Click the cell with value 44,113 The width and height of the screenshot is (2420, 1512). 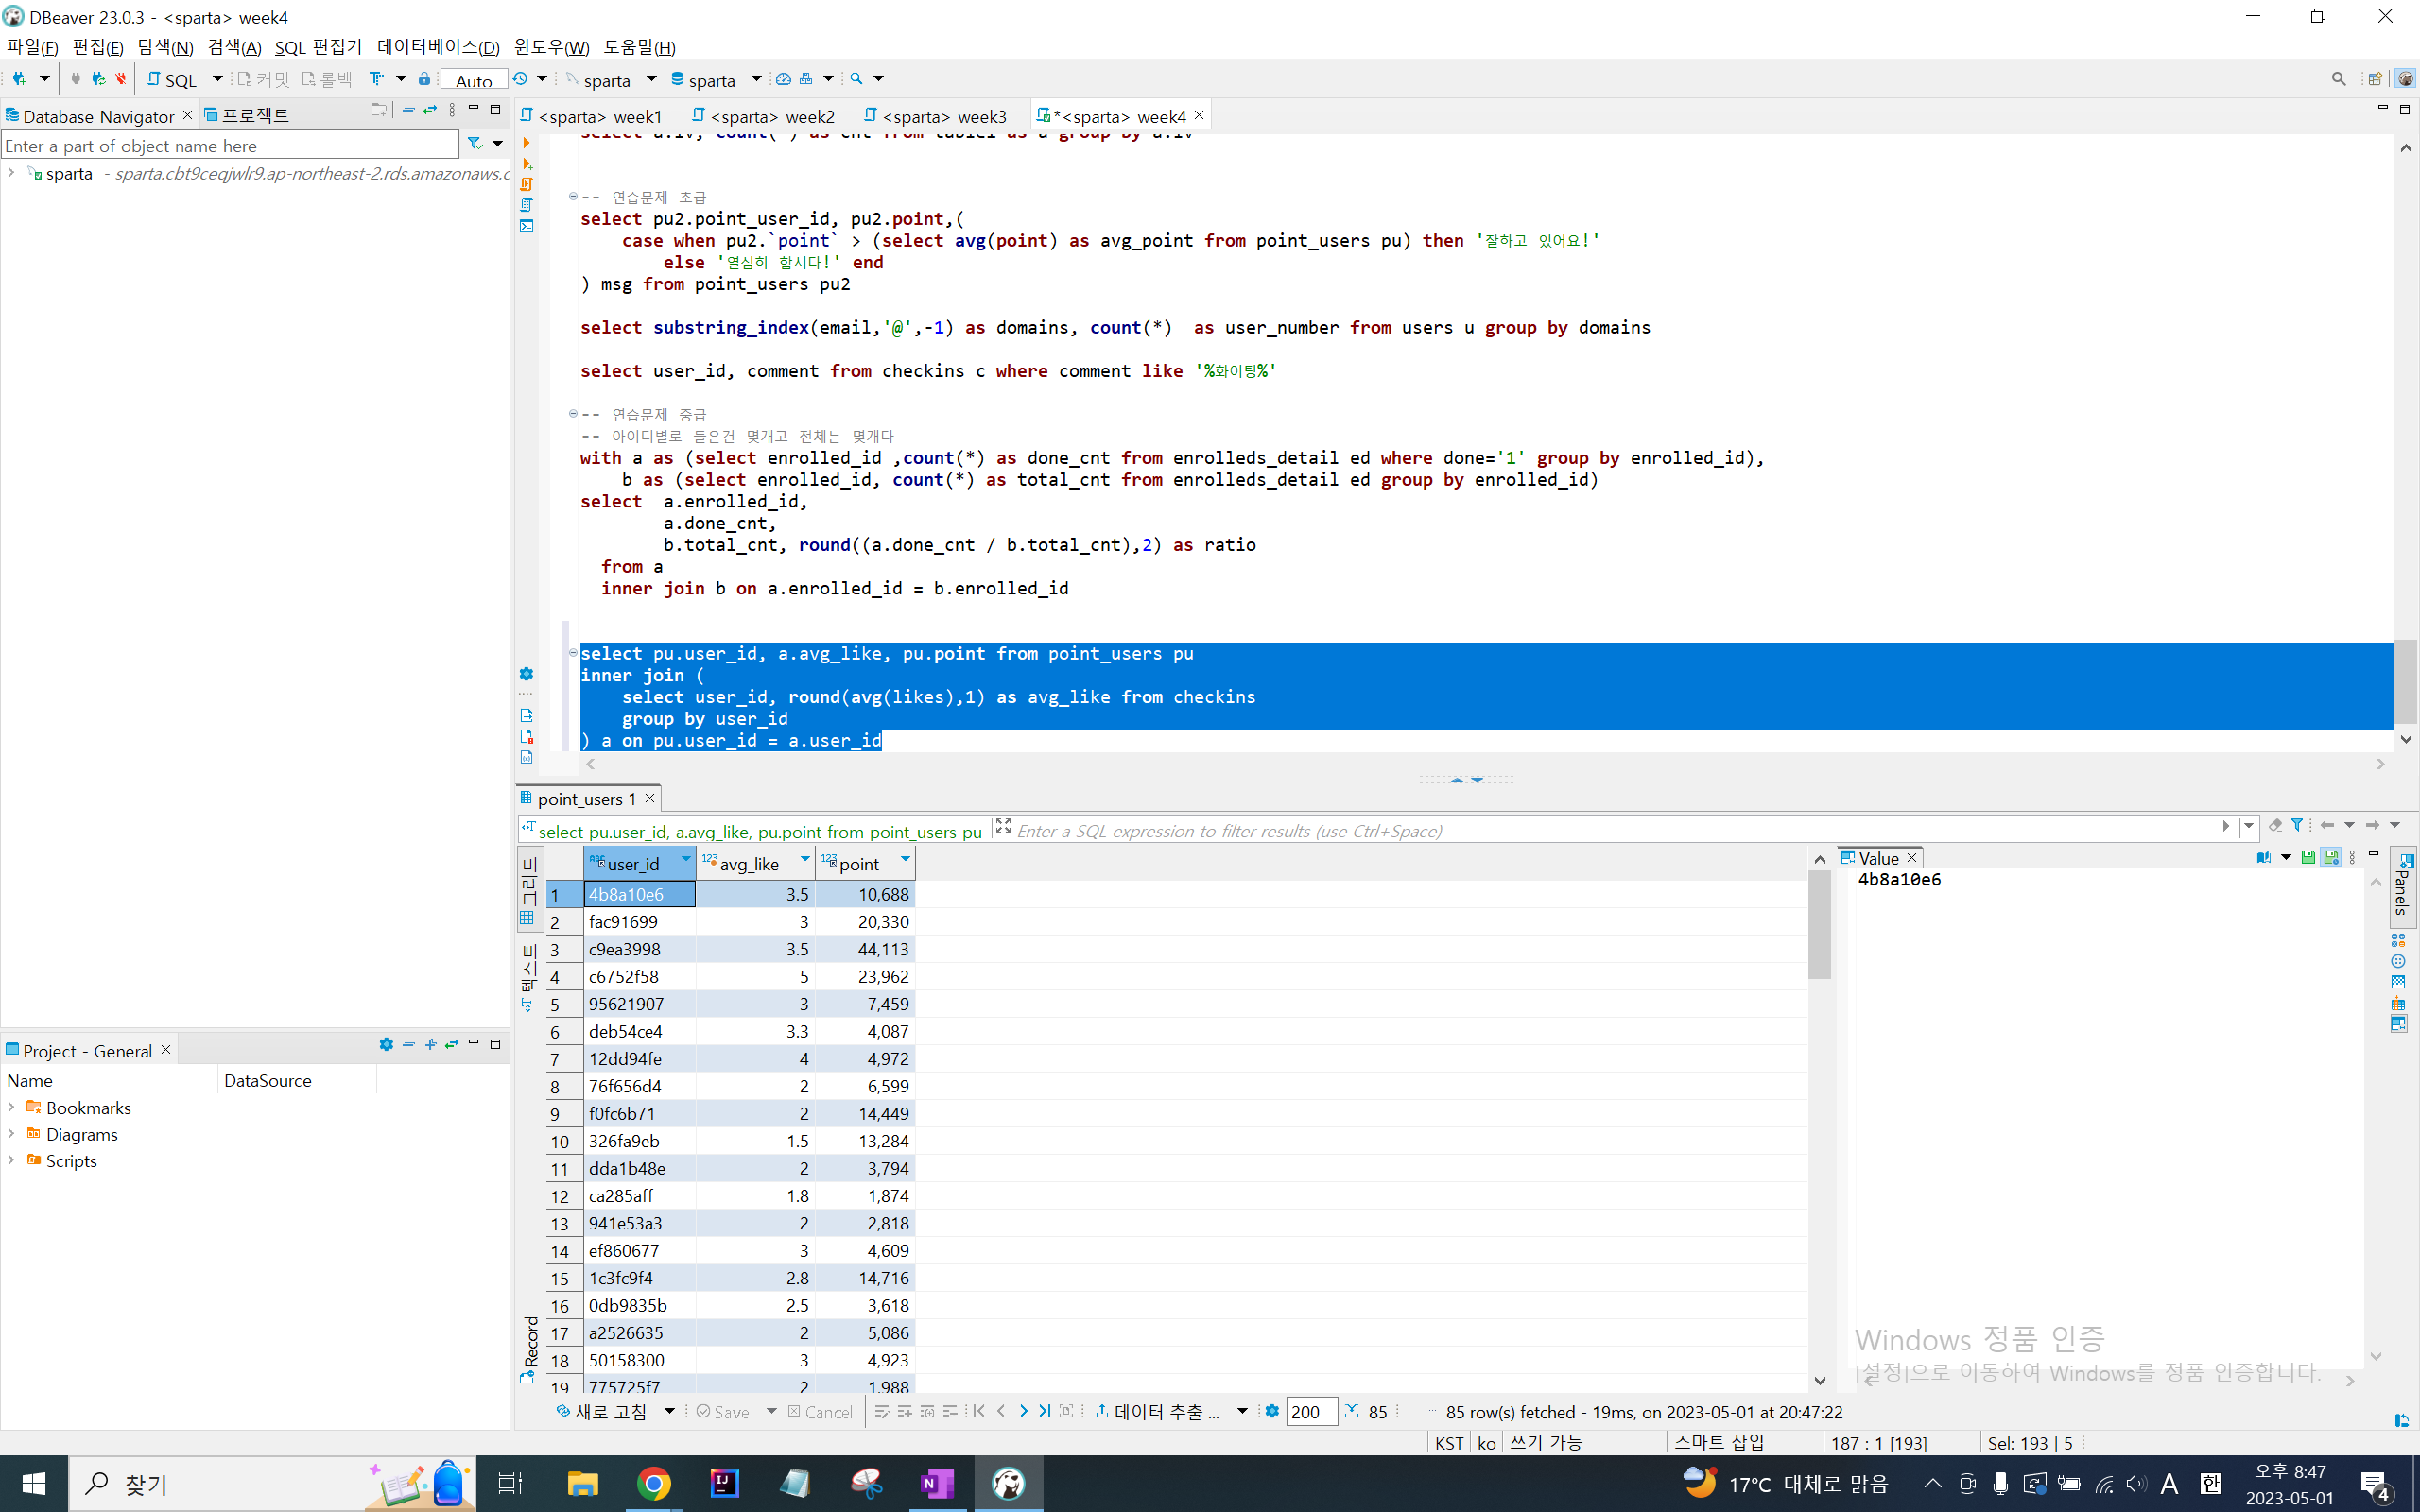click(866, 949)
